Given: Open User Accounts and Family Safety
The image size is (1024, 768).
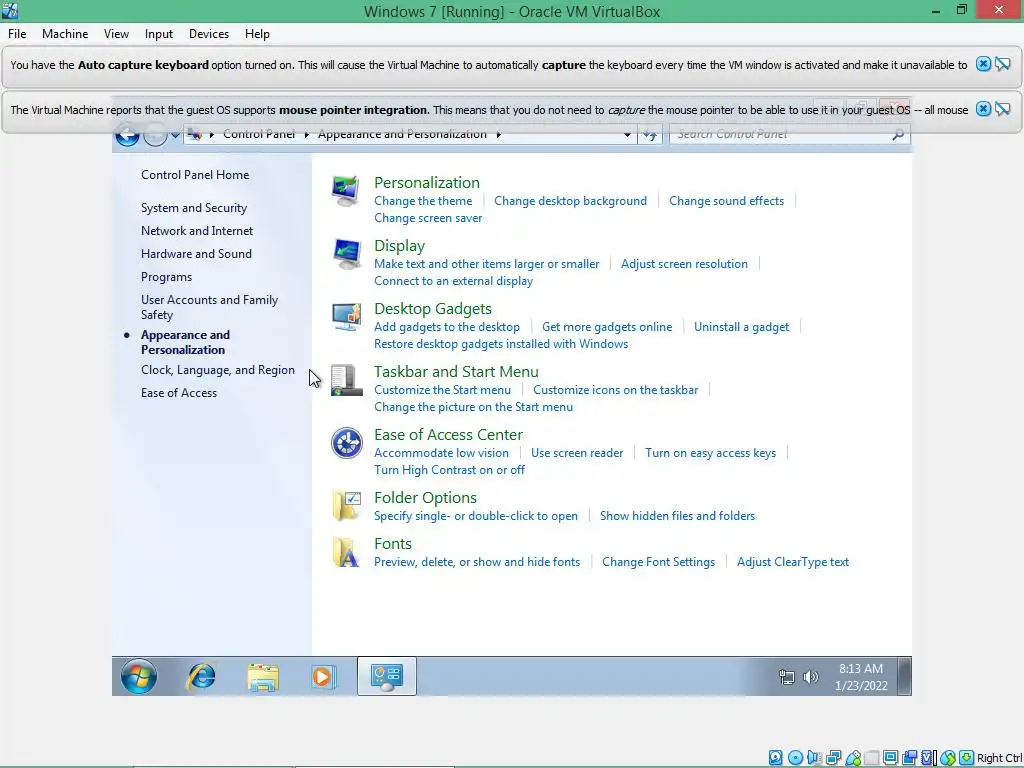Looking at the screenshot, I should point(209,307).
